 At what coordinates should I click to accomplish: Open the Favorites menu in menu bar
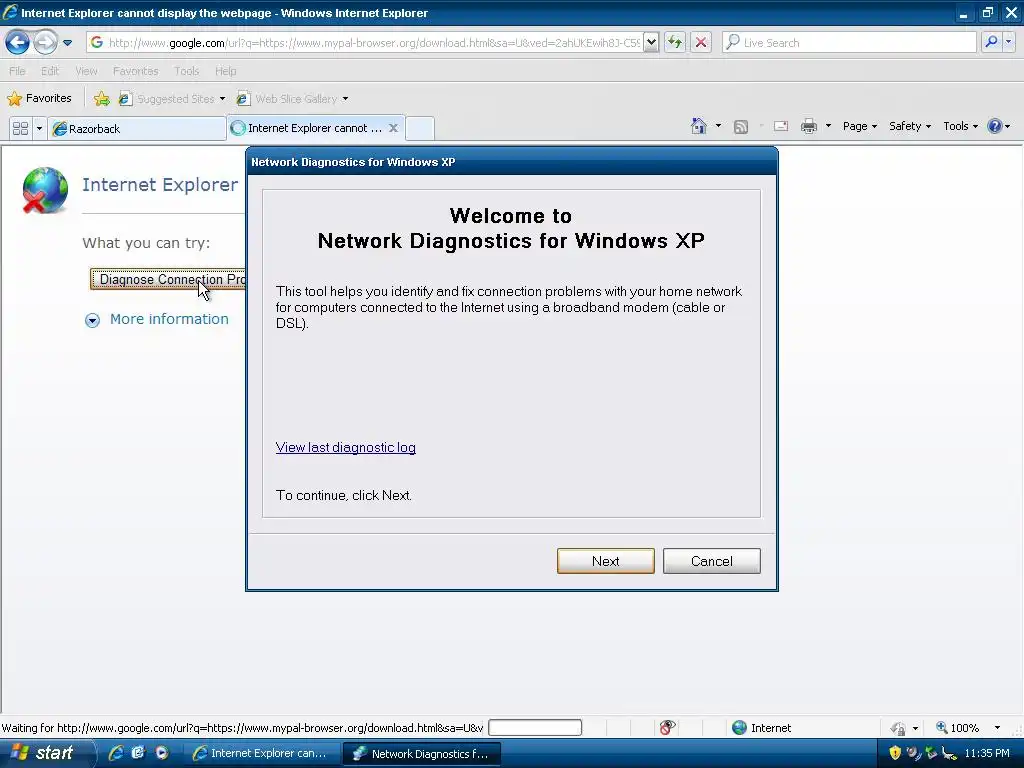135,71
